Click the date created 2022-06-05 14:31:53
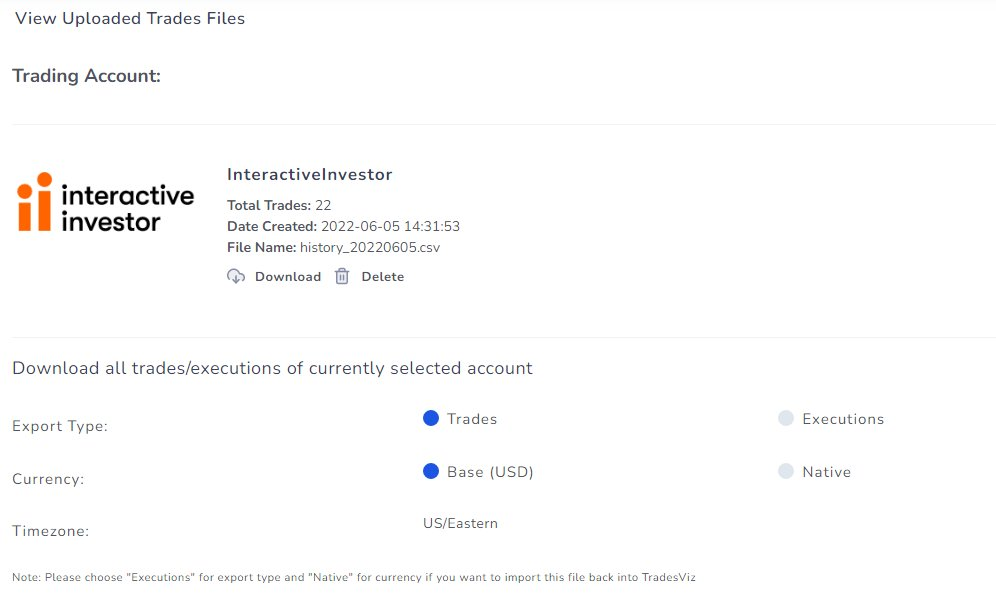Image resolution: width=996 pixels, height=614 pixels. (390, 226)
